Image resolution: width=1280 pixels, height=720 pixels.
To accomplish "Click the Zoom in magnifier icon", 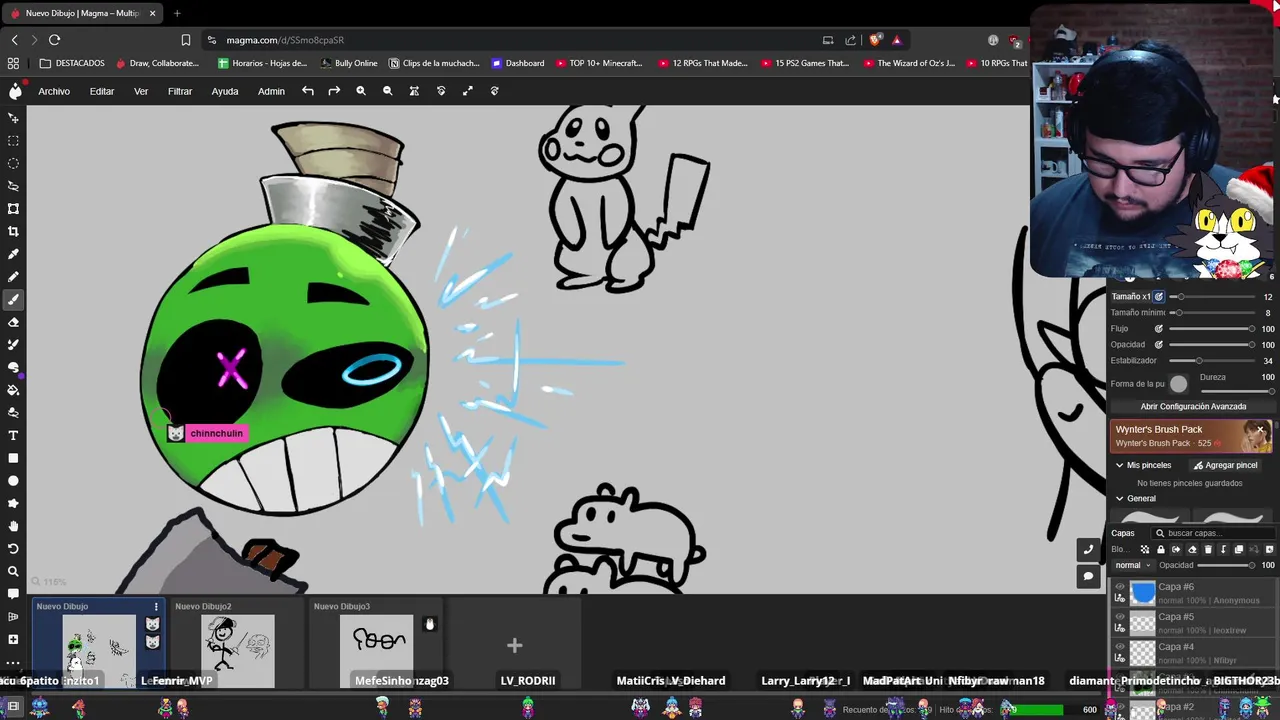I will coord(361,91).
